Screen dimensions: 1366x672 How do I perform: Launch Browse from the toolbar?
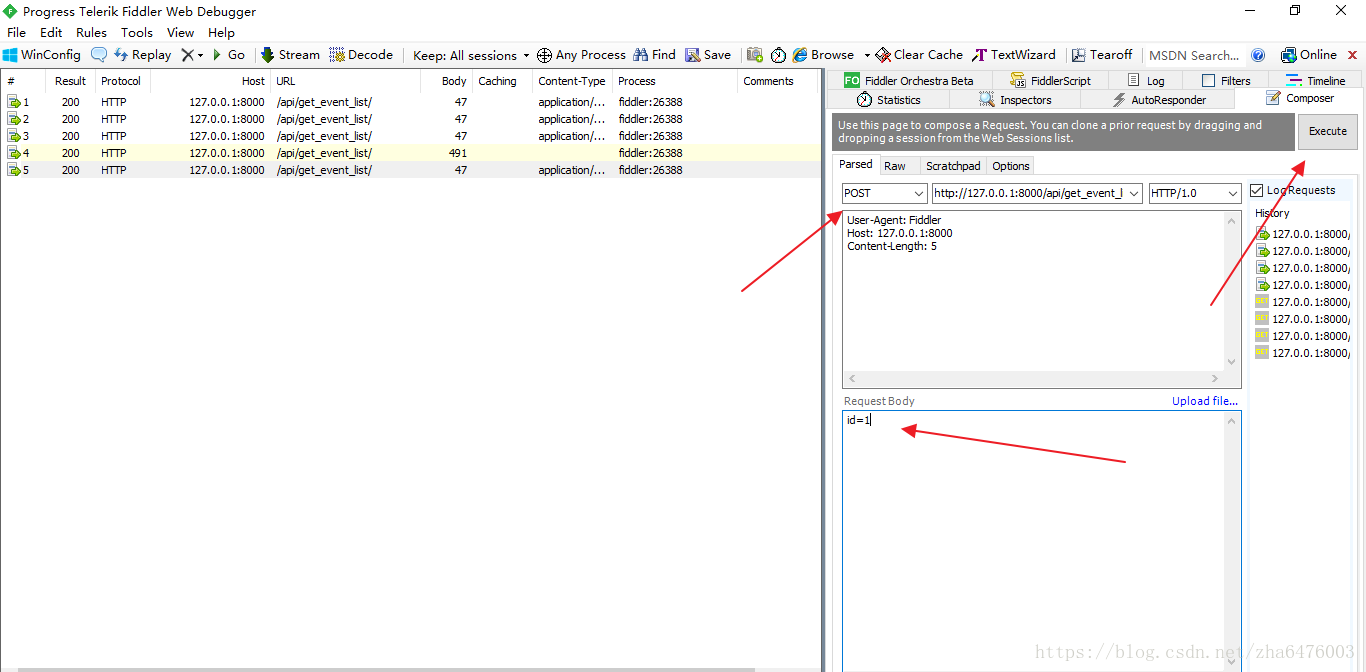tap(823, 55)
